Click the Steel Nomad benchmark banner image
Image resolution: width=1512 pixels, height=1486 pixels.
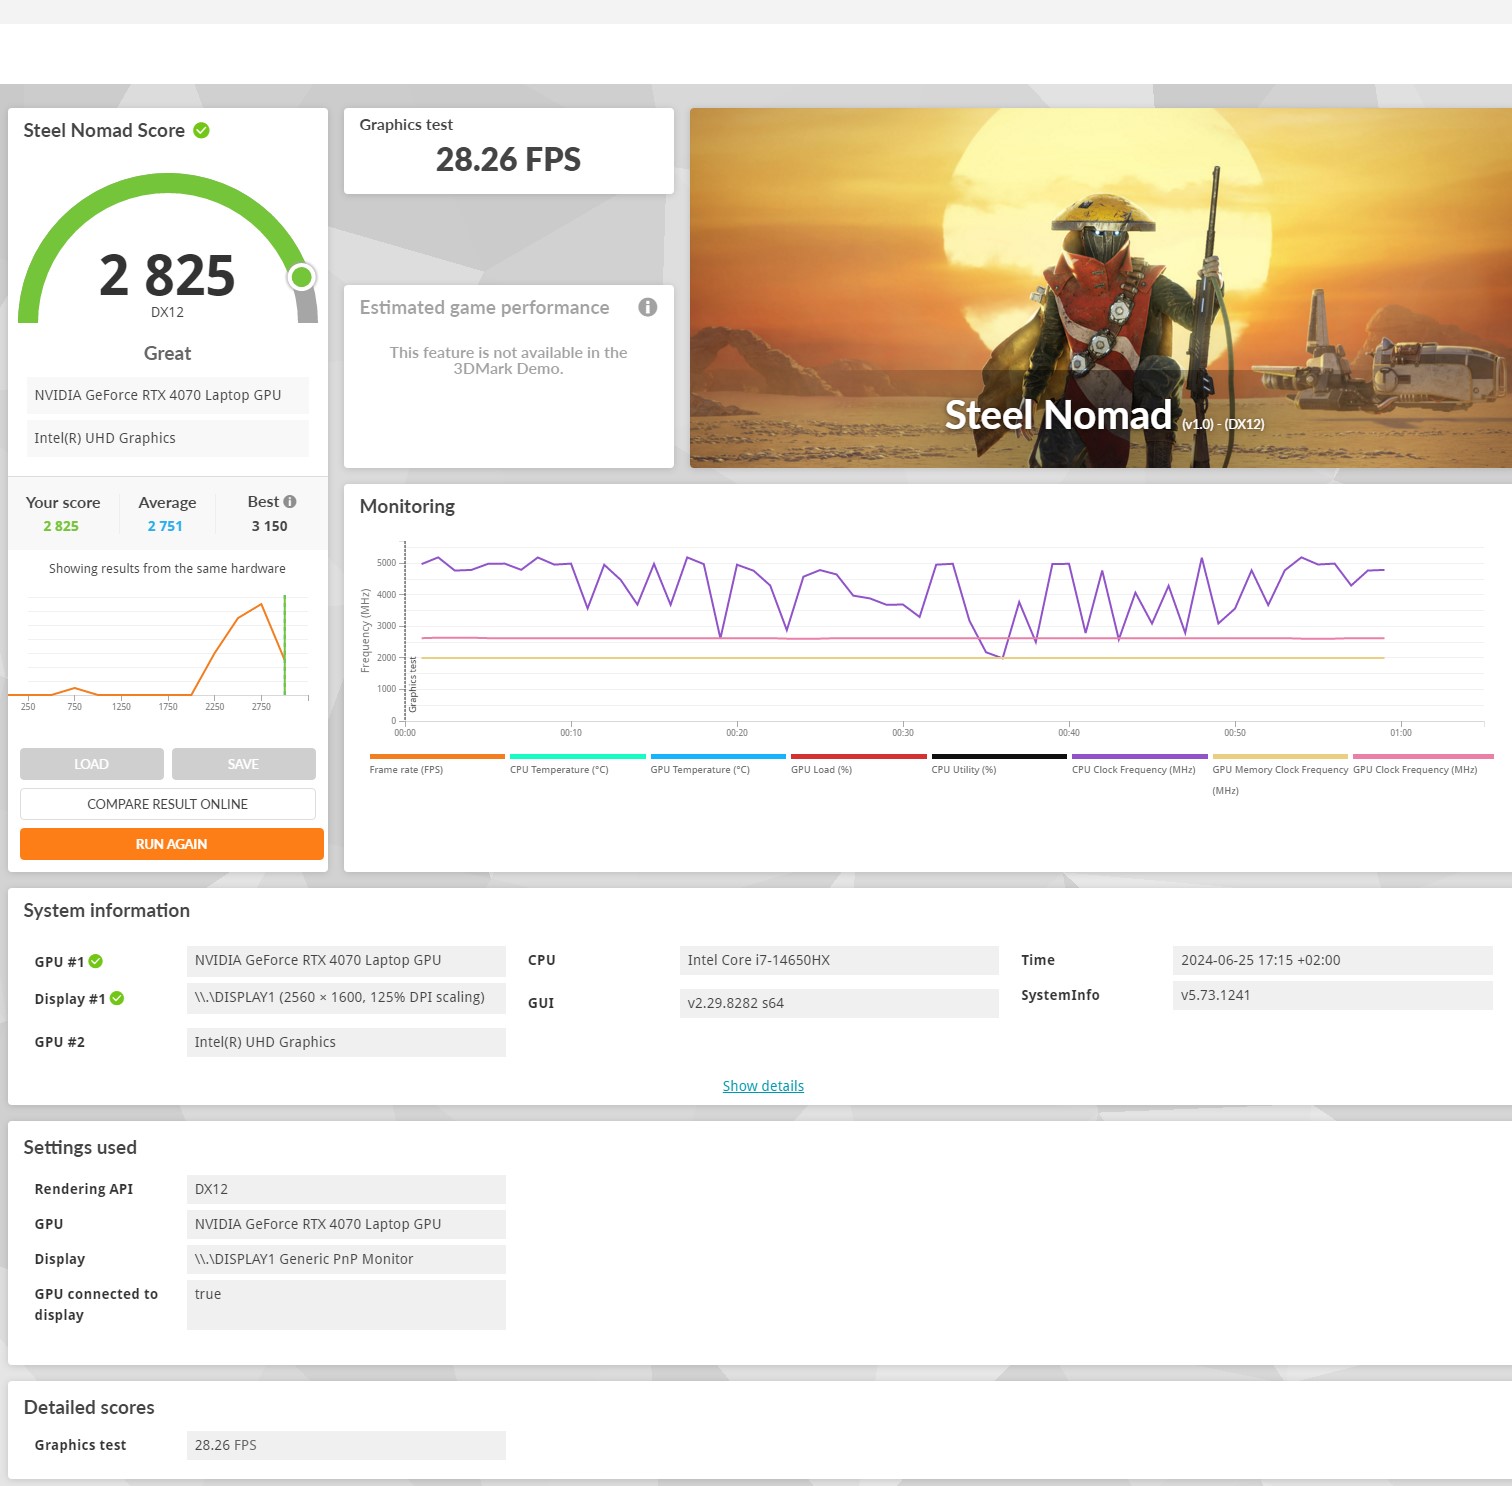pos(1100,288)
